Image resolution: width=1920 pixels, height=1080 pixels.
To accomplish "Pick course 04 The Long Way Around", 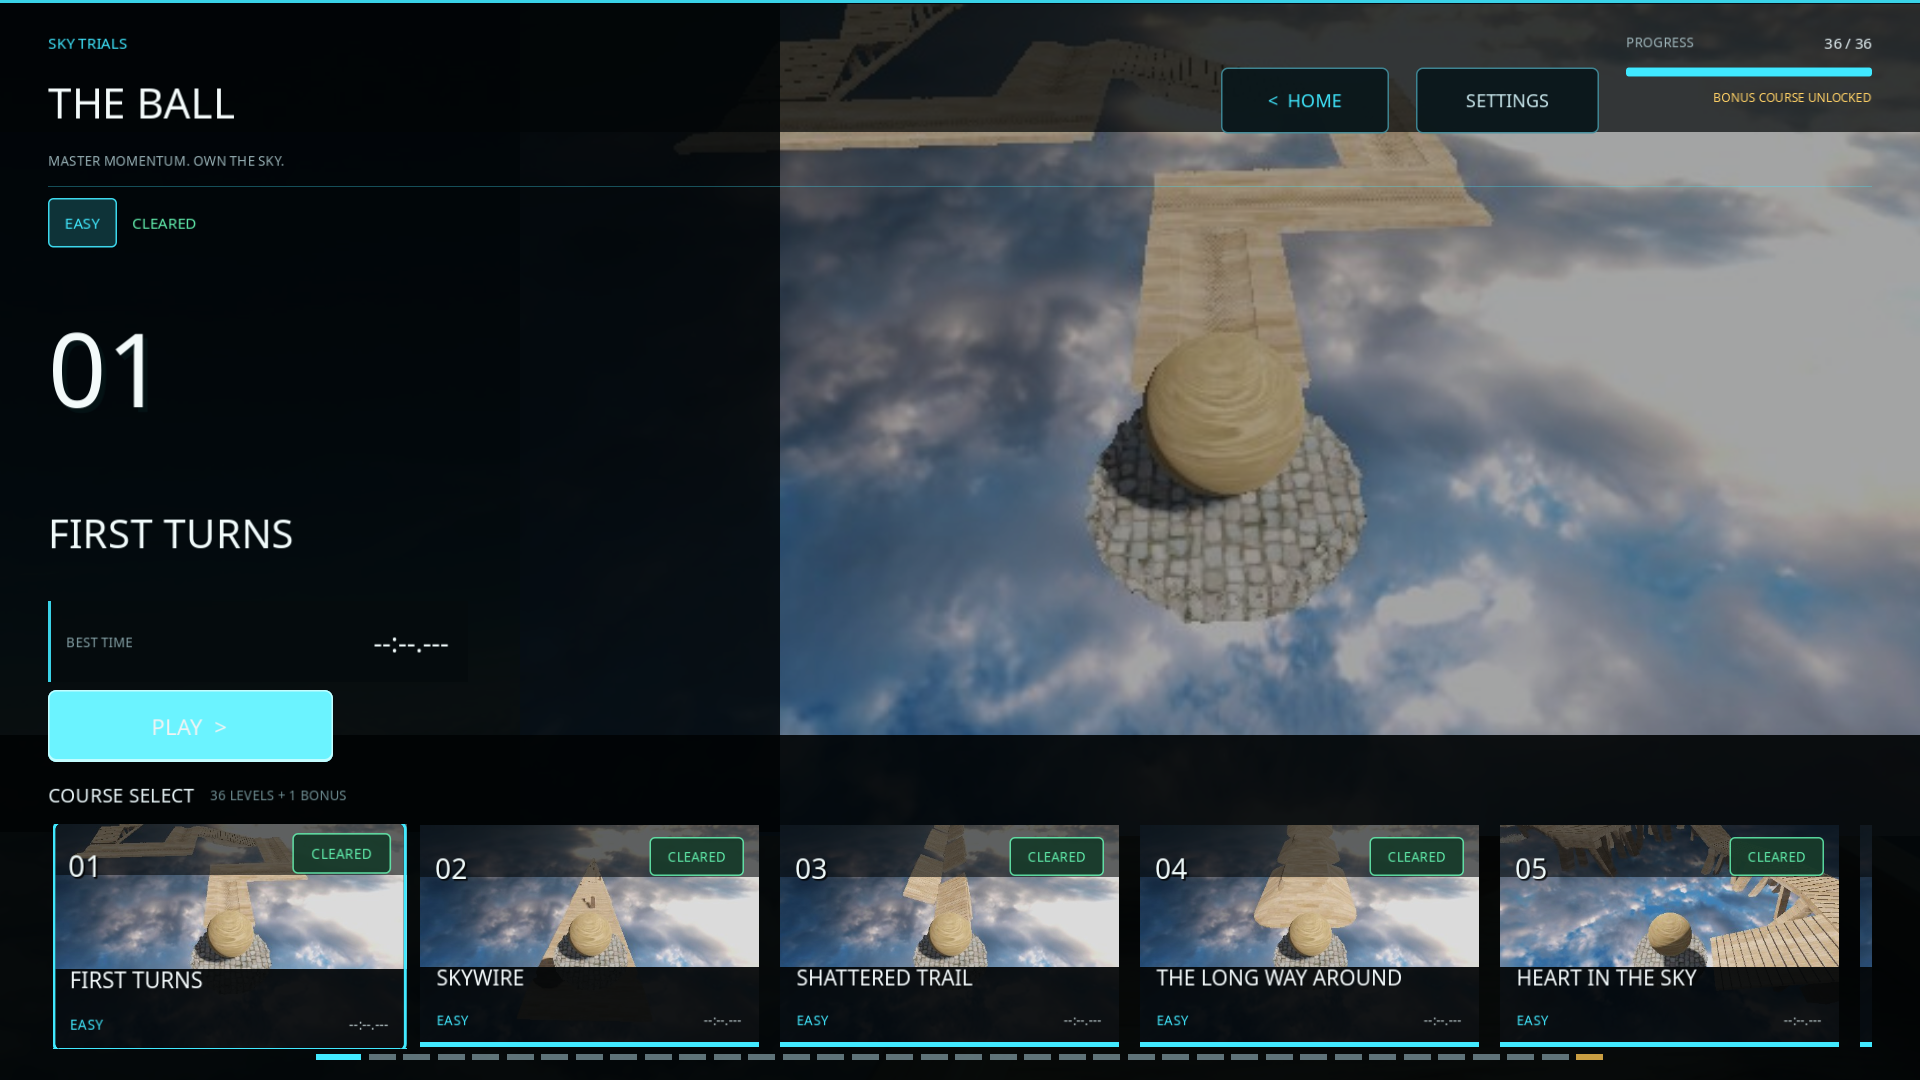I will coord(1309,935).
